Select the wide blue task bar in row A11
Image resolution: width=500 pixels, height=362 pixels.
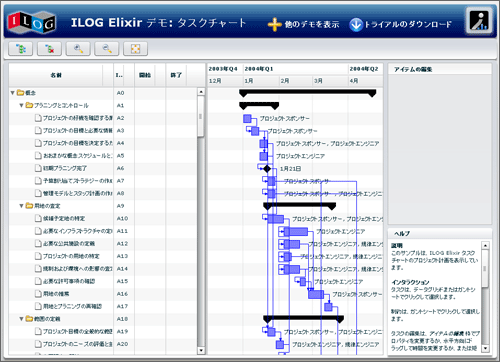[296, 231]
